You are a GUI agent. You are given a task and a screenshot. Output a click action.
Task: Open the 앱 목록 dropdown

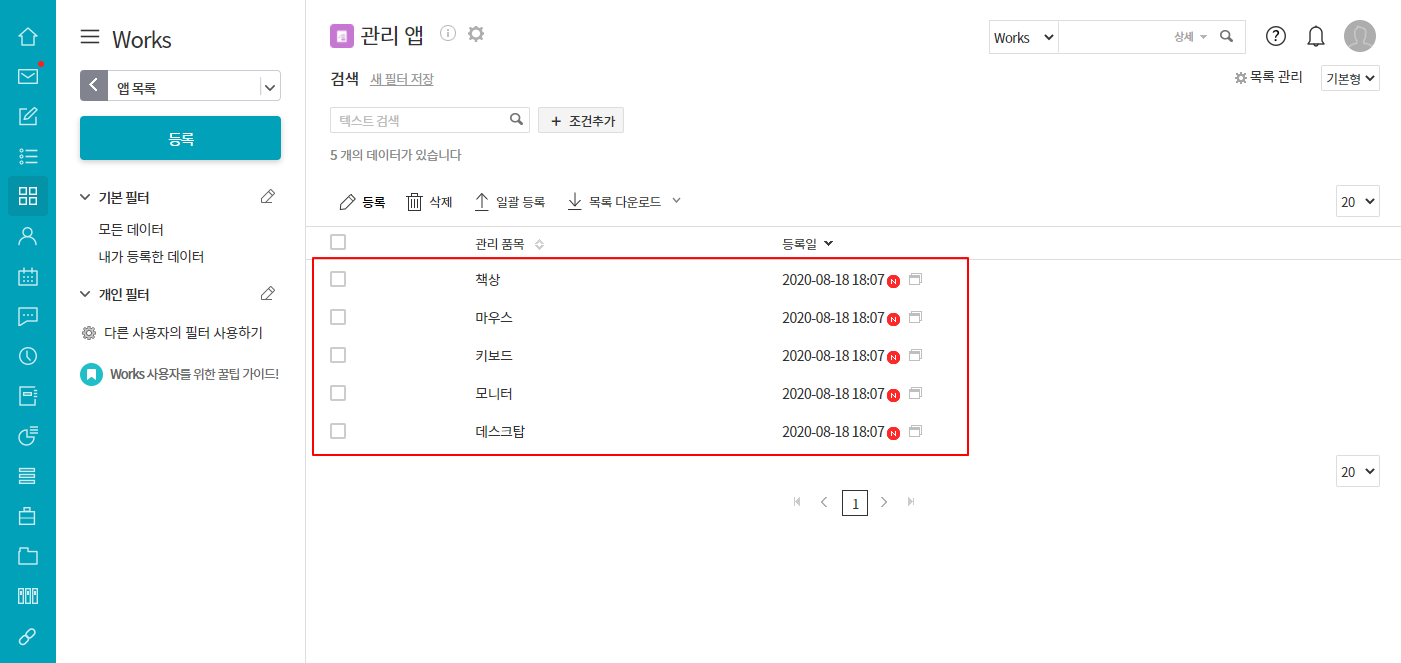click(x=269, y=87)
